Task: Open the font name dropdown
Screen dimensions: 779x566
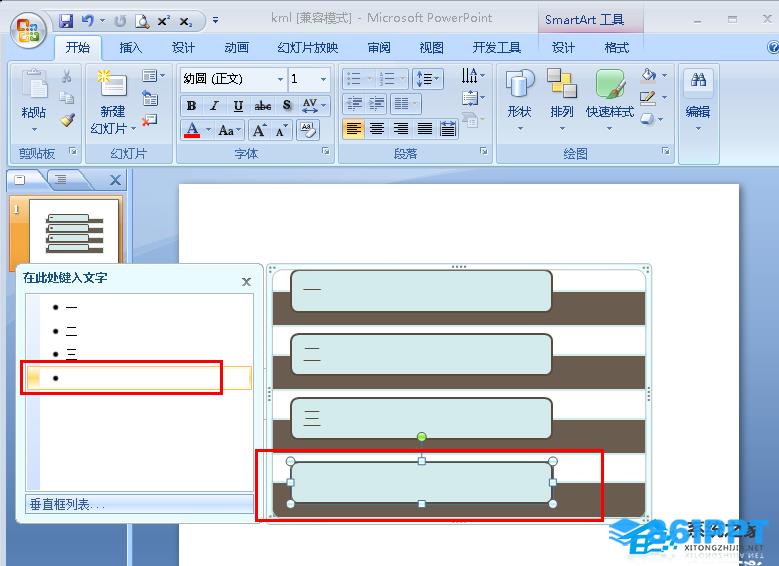Action: tap(280, 79)
